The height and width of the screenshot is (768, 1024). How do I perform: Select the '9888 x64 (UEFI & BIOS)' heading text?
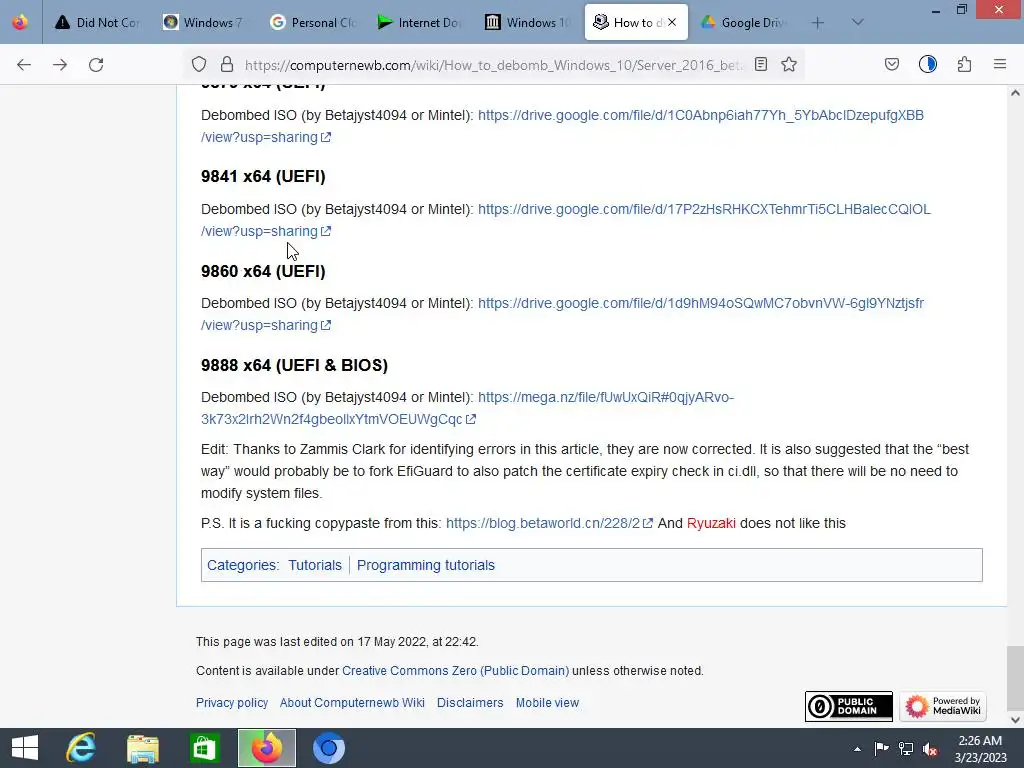295,365
